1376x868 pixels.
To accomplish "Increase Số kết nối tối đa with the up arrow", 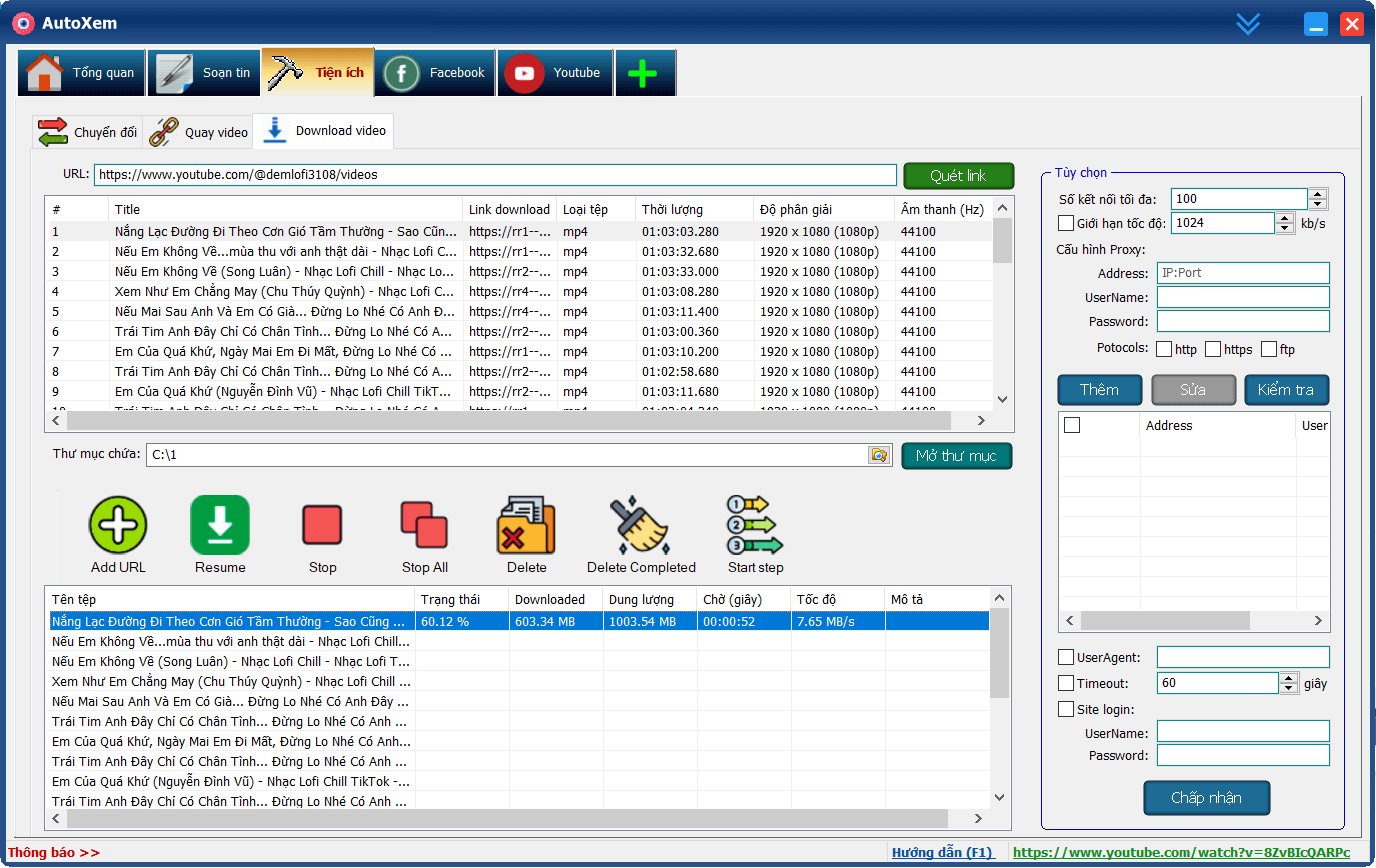I will [x=1317, y=194].
